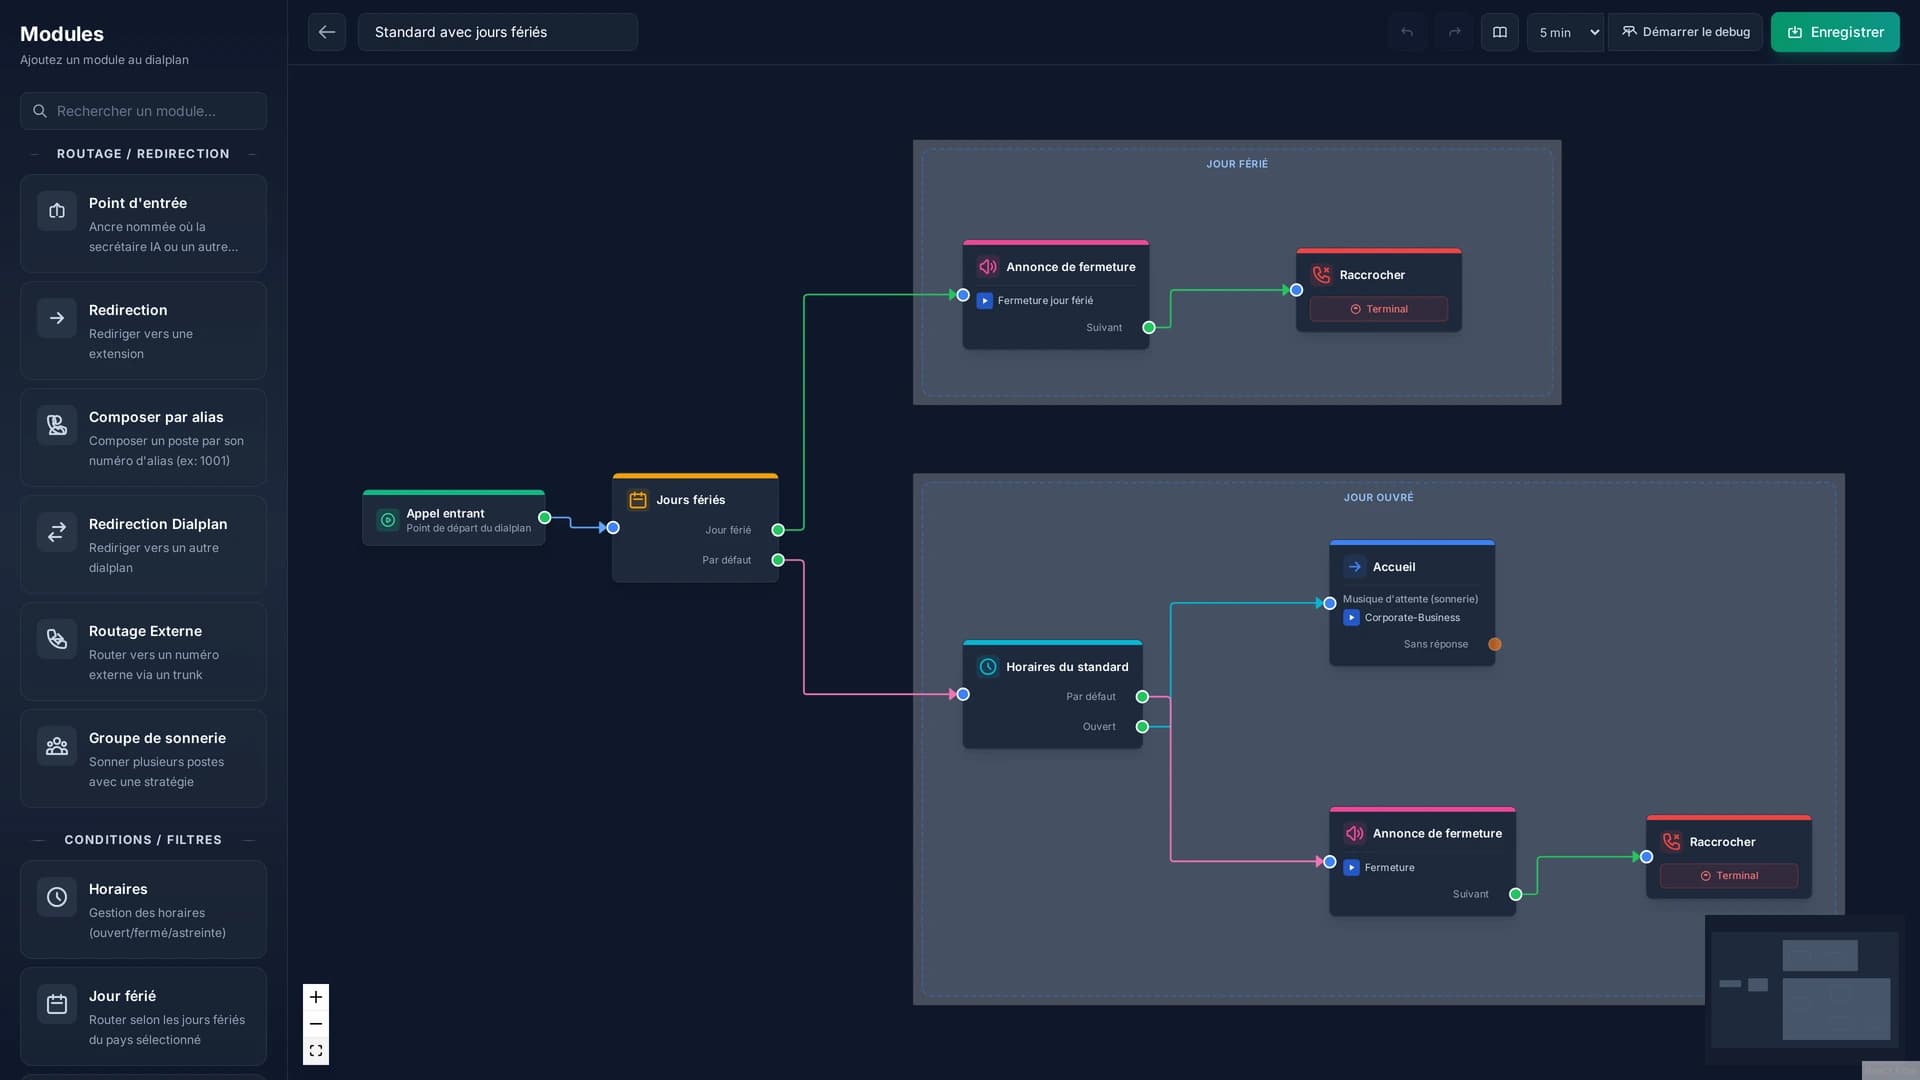Click the Musique d'attente (sonnerie) label
The width and height of the screenshot is (1920, 1080).
[x=1410, y=599]
